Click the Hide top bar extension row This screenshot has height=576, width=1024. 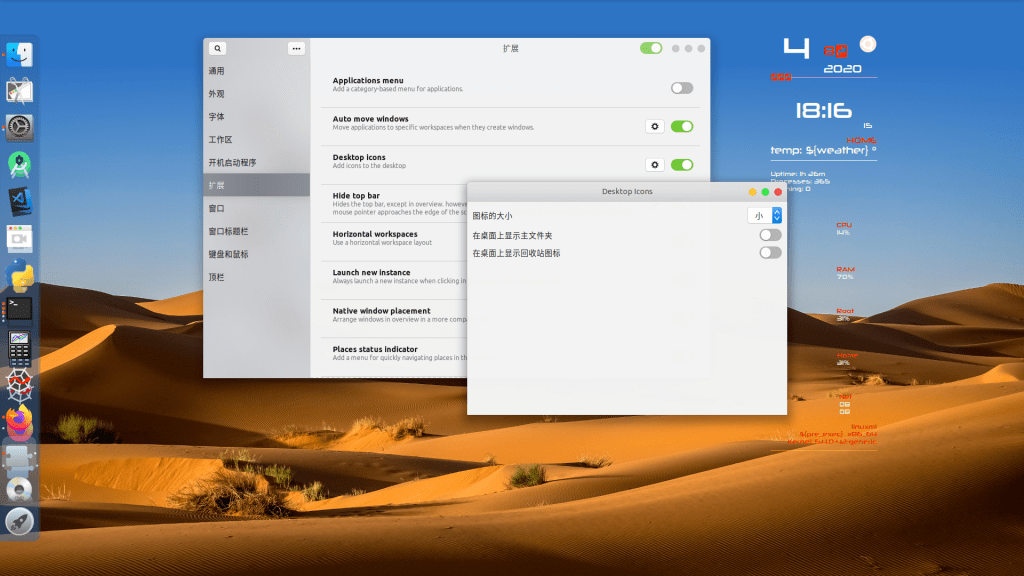394,203
